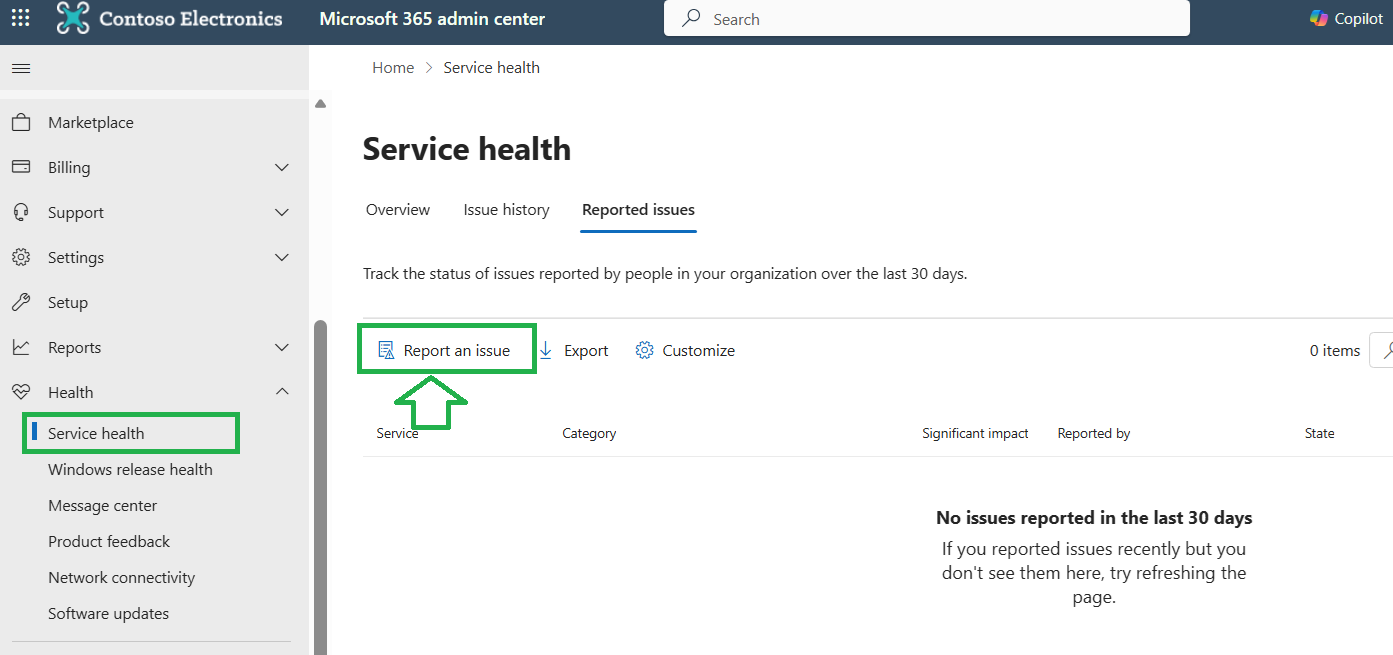Click the State column header
Screen dimensions: 1393x655
[1319, 433]
